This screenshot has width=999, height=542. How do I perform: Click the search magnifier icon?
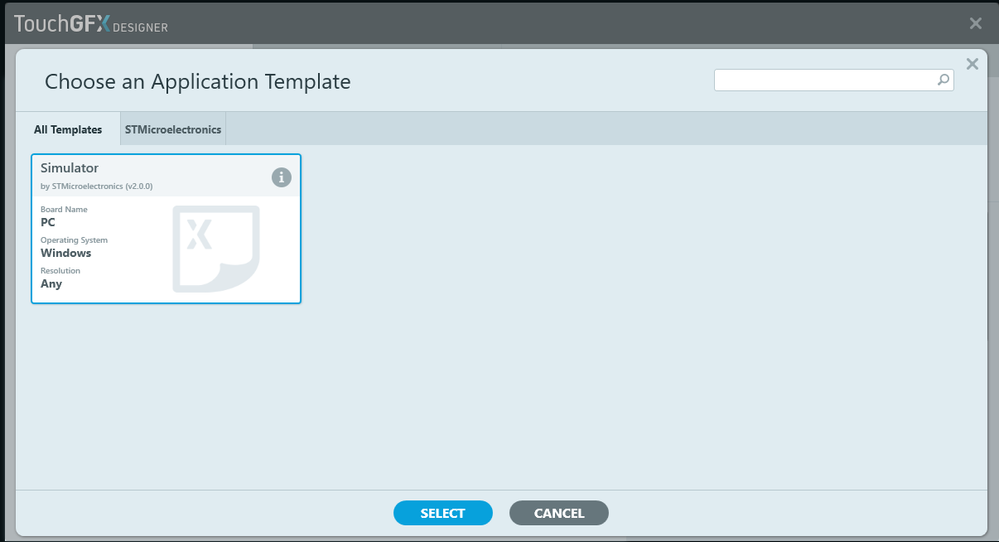(x=943, y=80)
